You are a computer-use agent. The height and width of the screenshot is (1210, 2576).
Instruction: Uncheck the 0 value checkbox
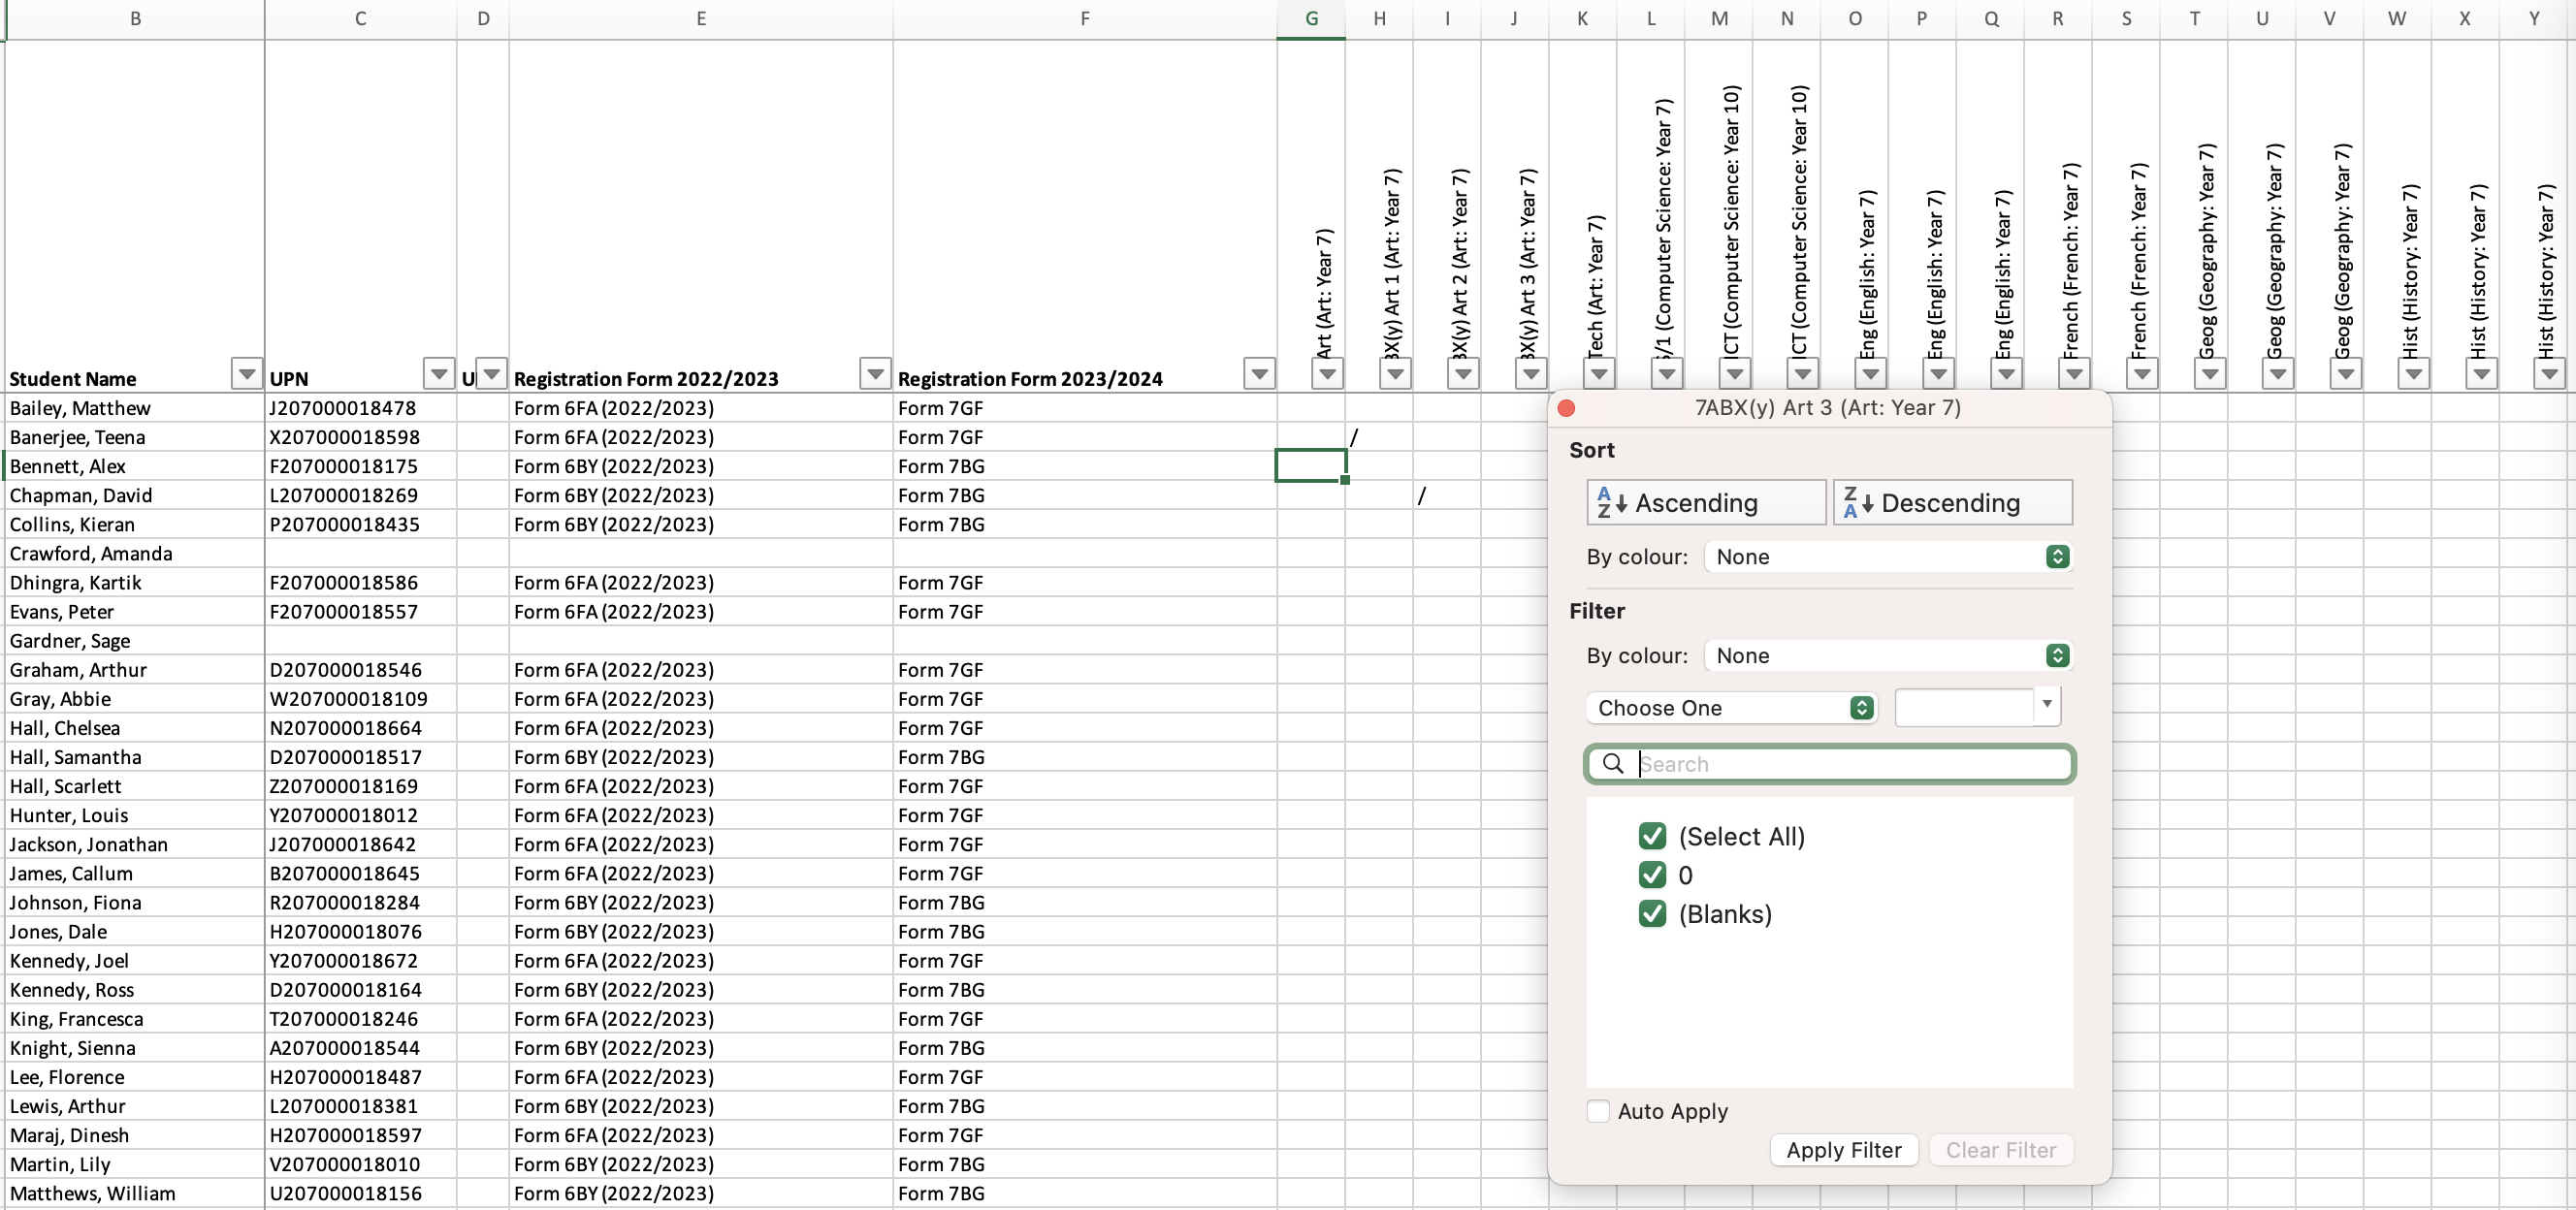[x=1652, y=875]
